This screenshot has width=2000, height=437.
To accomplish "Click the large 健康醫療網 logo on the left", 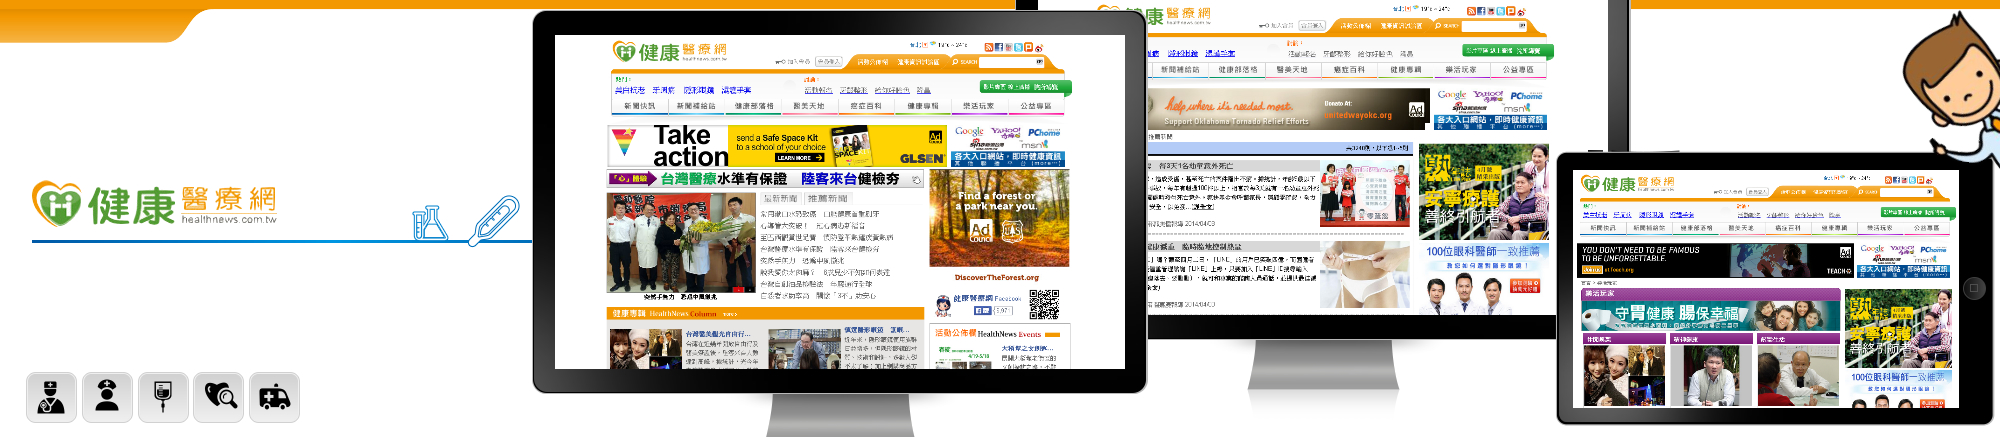I will [x=154, y=204].
